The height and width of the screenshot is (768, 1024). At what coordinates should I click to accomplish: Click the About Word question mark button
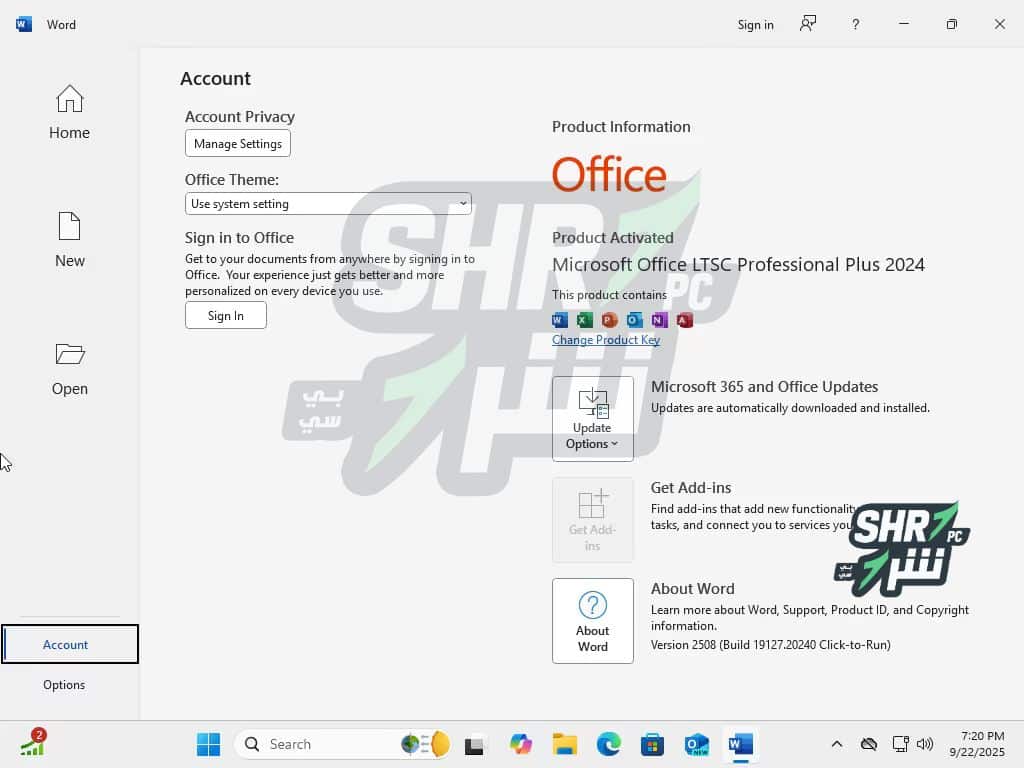click(x=592, y=620)
